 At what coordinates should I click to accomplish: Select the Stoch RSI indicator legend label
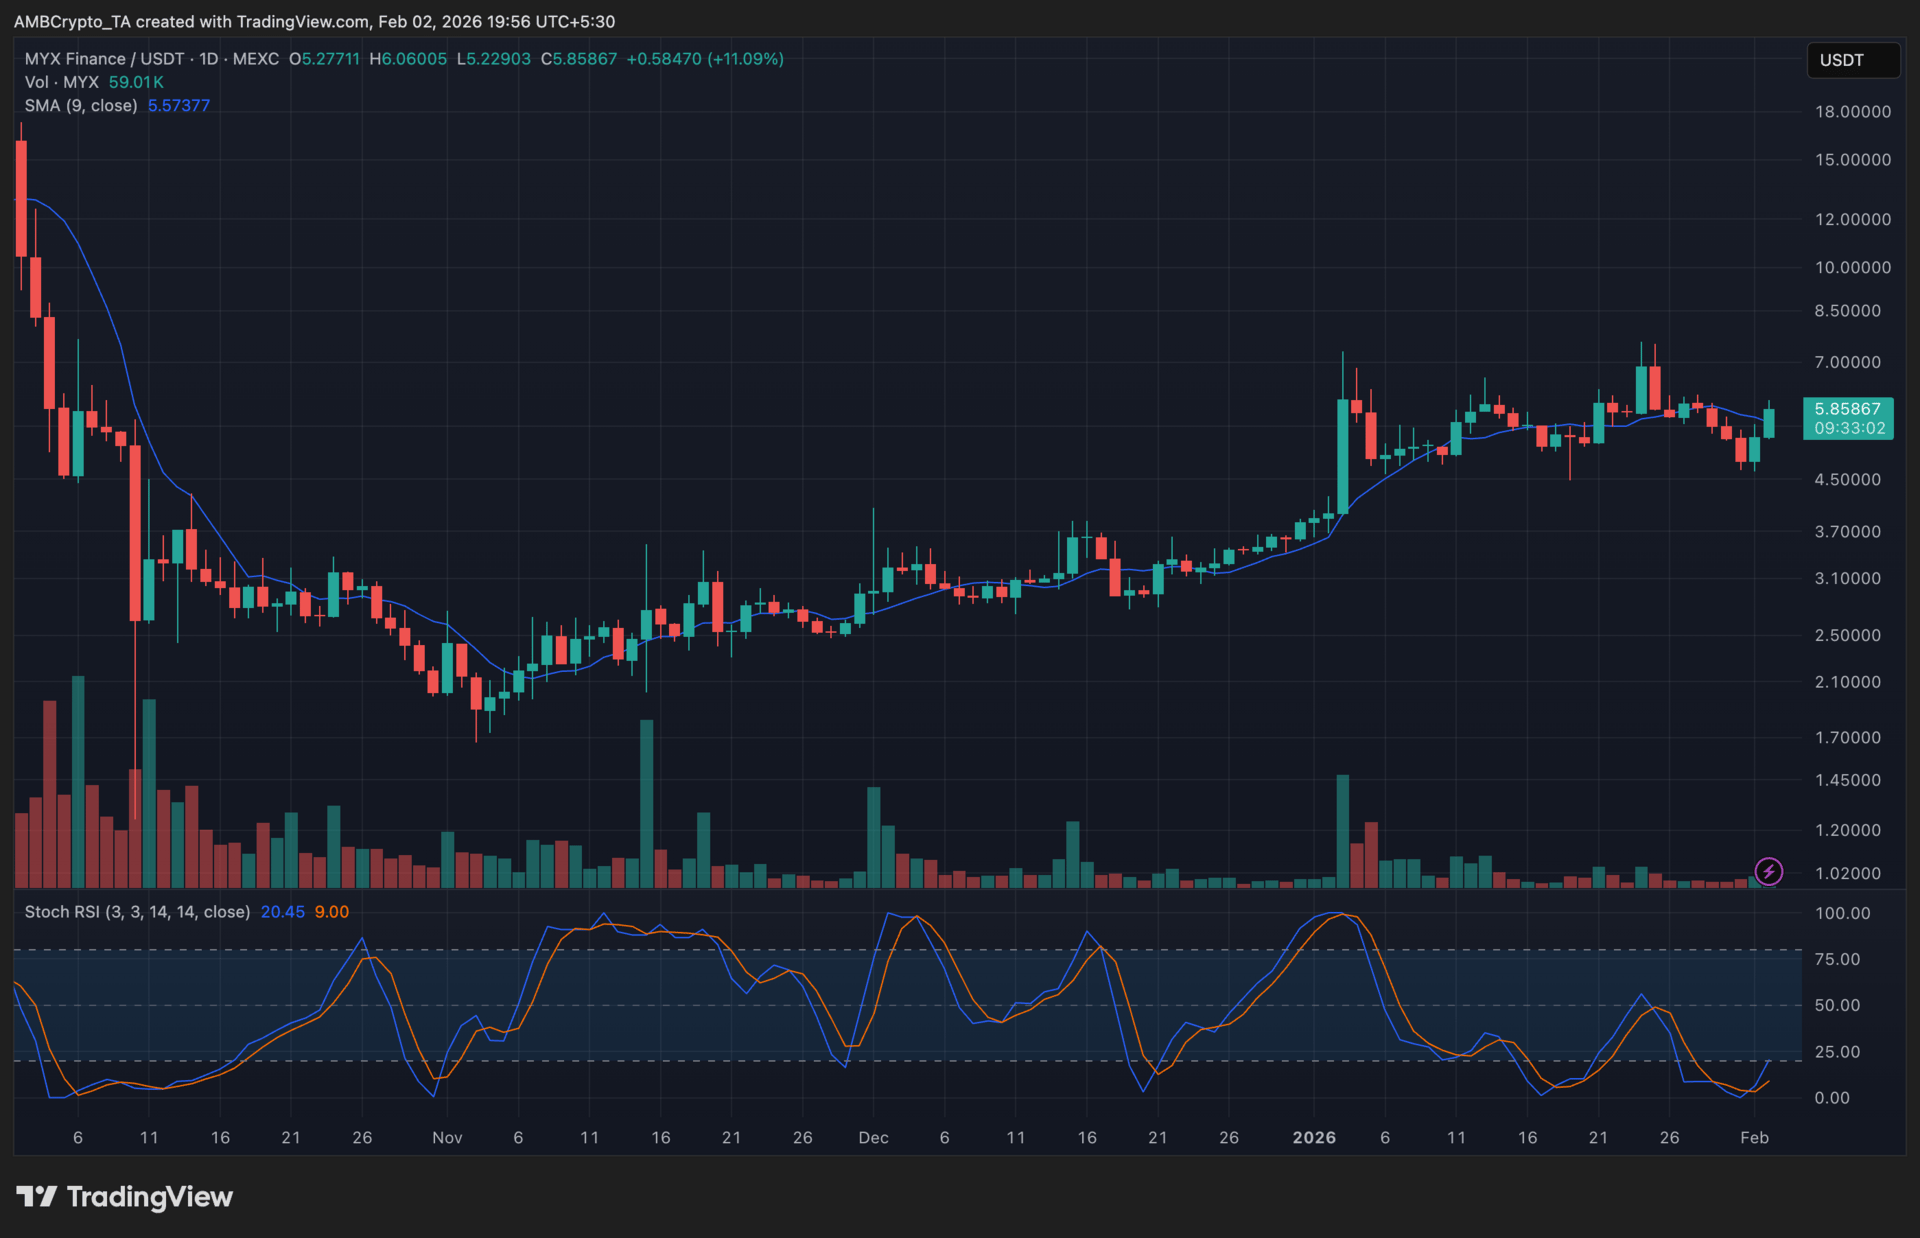coord(137,912)
